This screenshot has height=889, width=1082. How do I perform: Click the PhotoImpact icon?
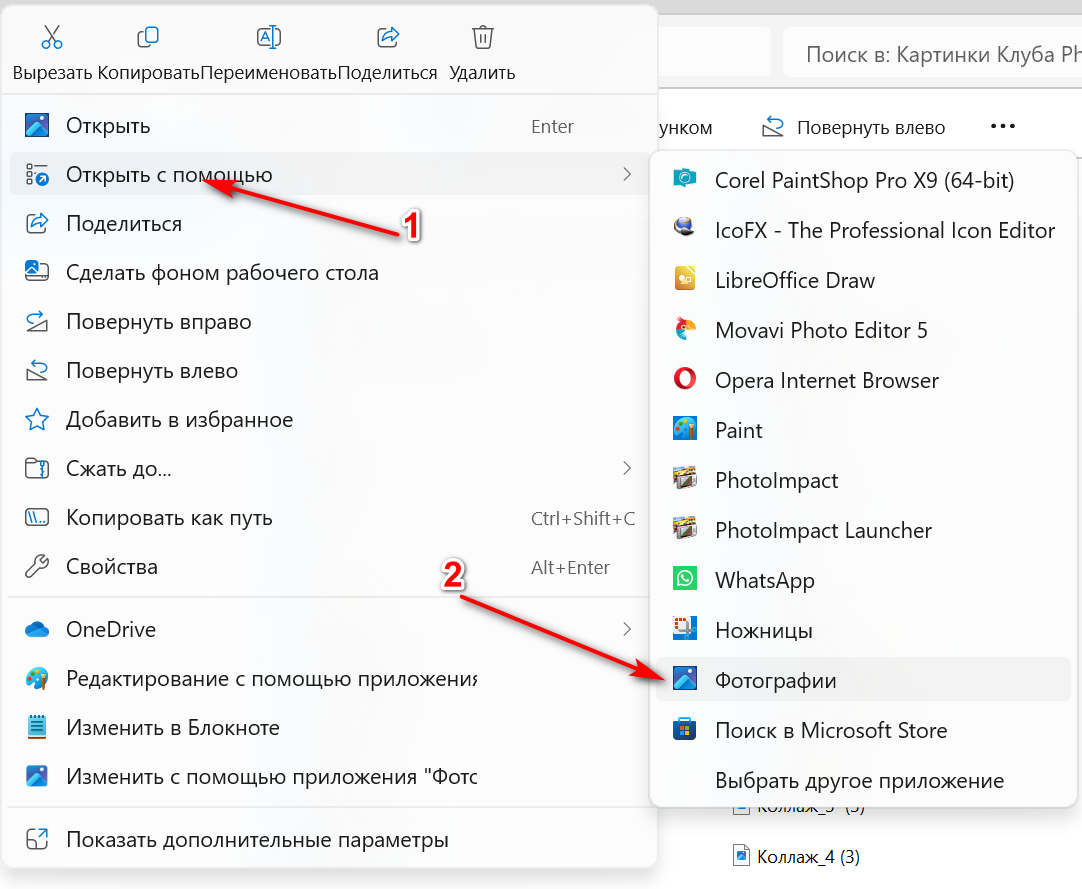[685, 479]
